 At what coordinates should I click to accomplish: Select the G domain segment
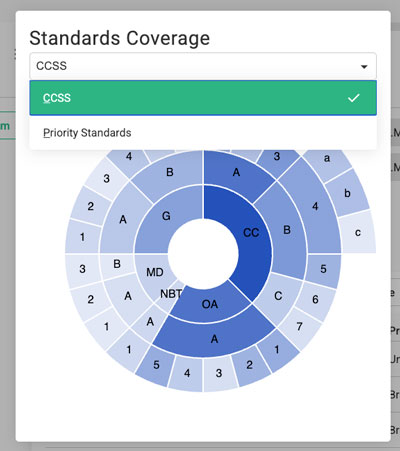tap(166, 217)
